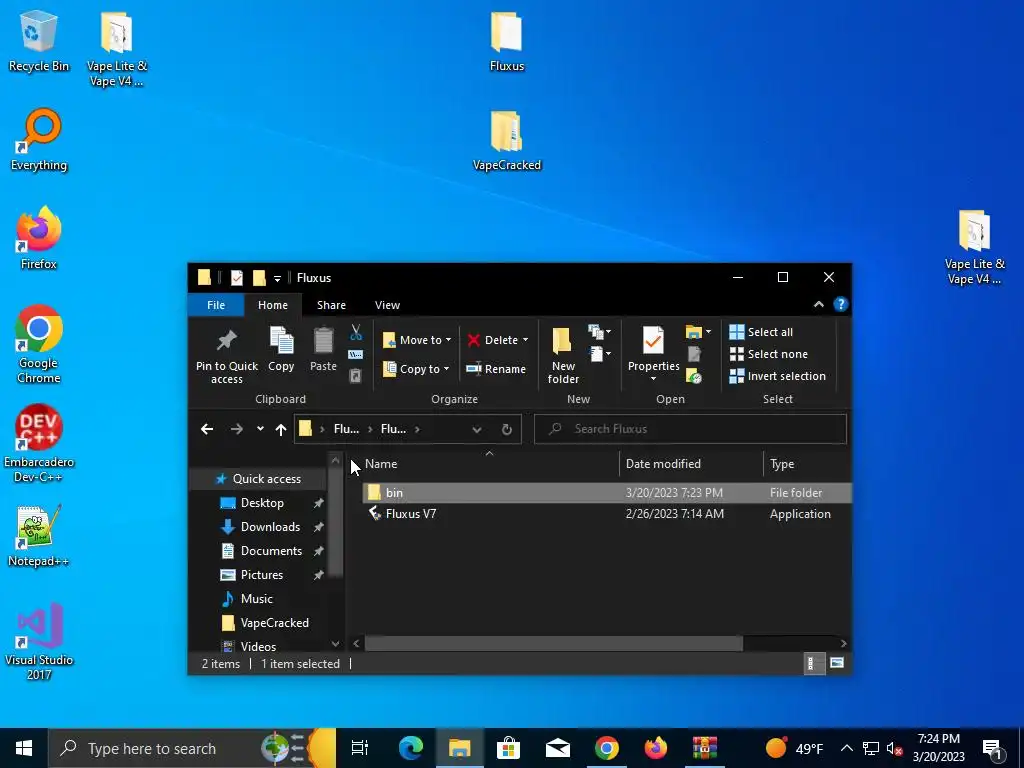Open the Customize Quick Access Toolbar dropdown
1024x768 pixels.
(278, 278)
